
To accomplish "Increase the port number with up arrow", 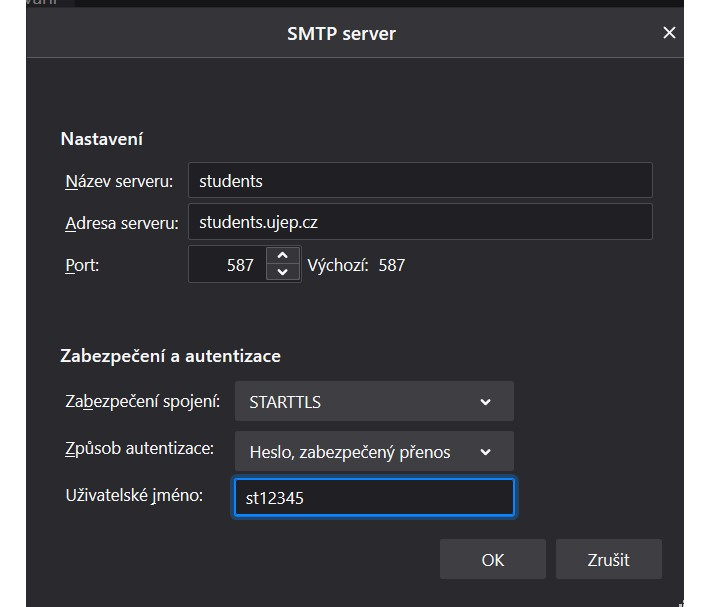I will pos(283,257).
